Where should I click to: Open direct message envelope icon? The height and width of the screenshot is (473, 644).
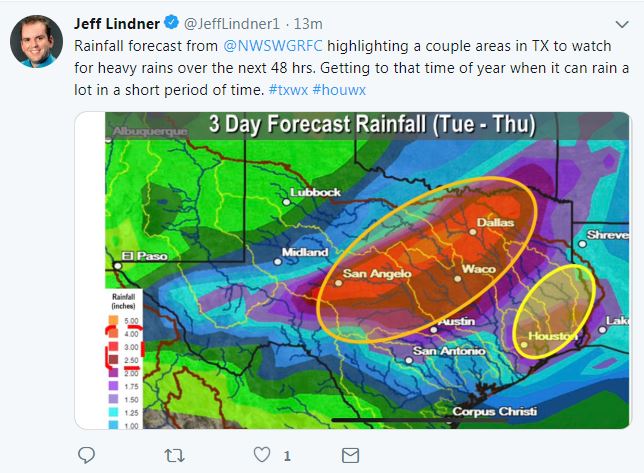pyautogui.click(x=350, y=455)
